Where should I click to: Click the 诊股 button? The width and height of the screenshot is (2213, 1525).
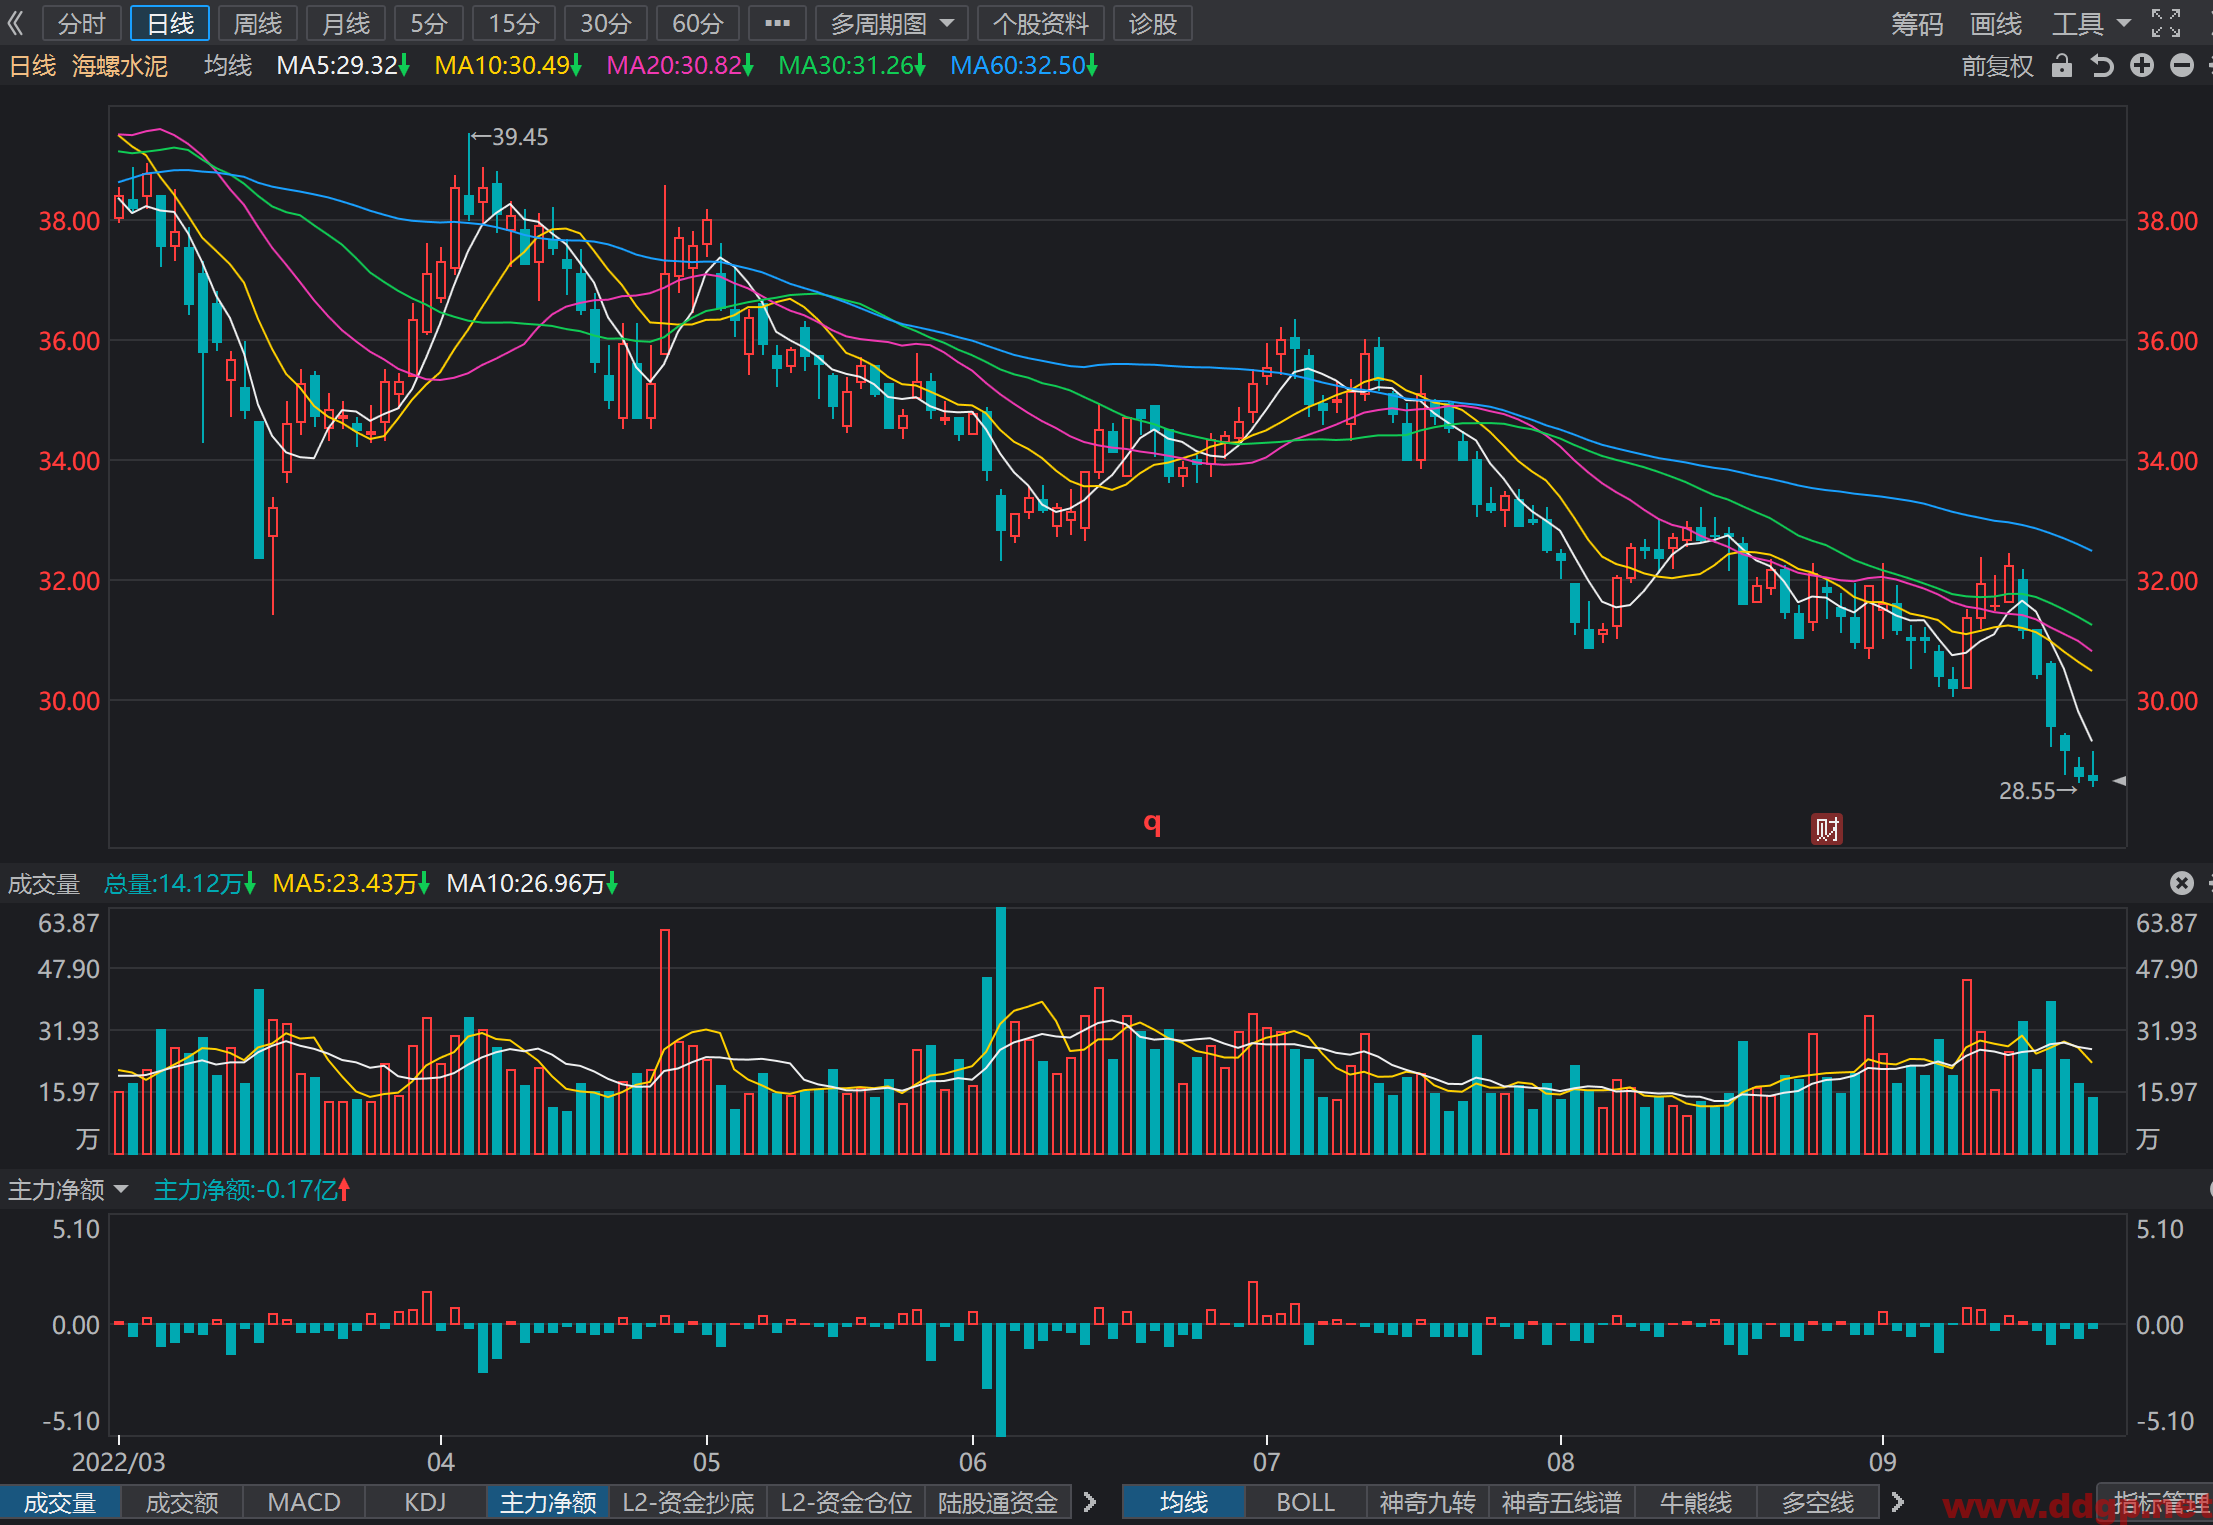point(1152,23)
